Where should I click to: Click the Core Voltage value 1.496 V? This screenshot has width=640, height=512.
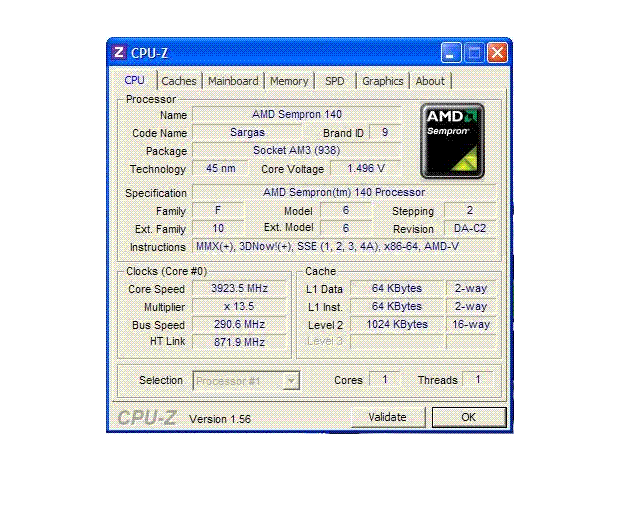[x=366, y=168]
